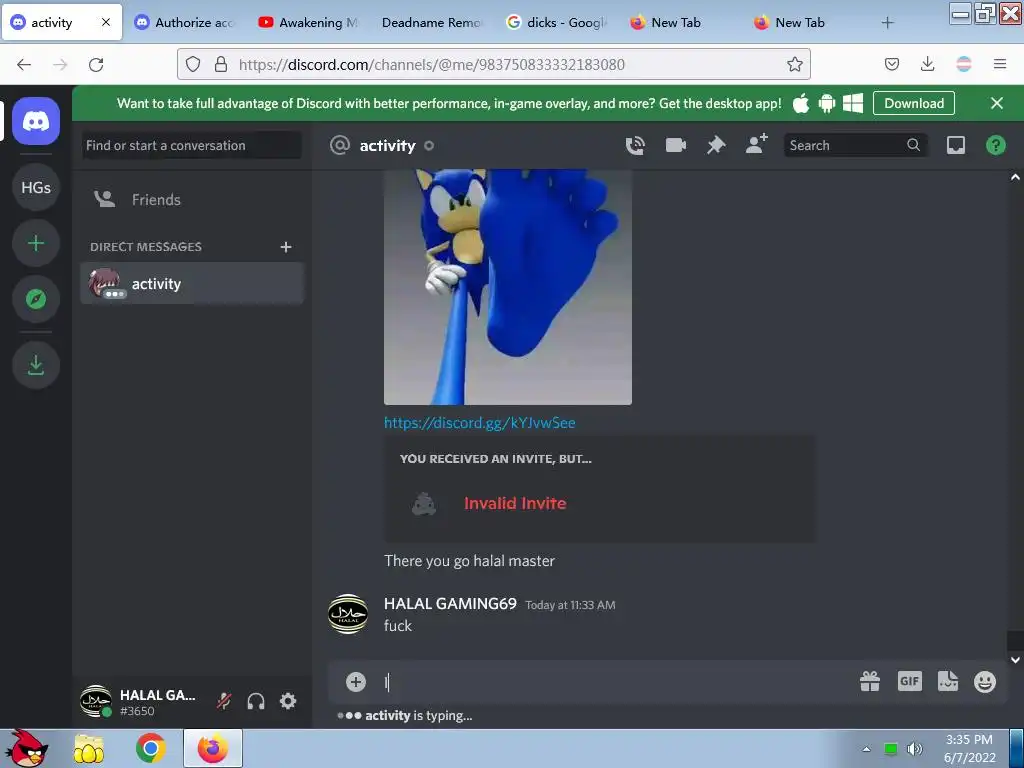Click Find or start a conversation field
The image size is (1024, 768).
193,145
